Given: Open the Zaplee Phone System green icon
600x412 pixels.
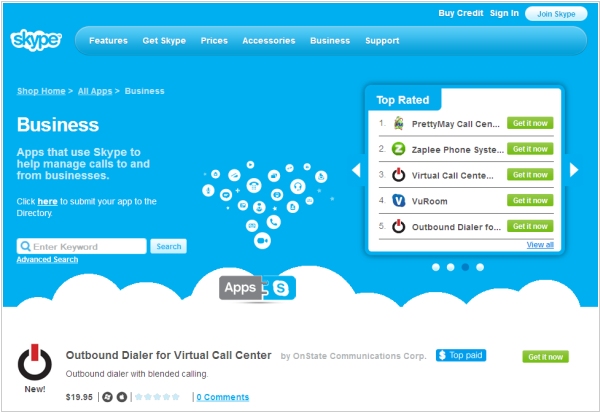Looking at the screenshot, I should pyautogui.click(x=398, y=149).
